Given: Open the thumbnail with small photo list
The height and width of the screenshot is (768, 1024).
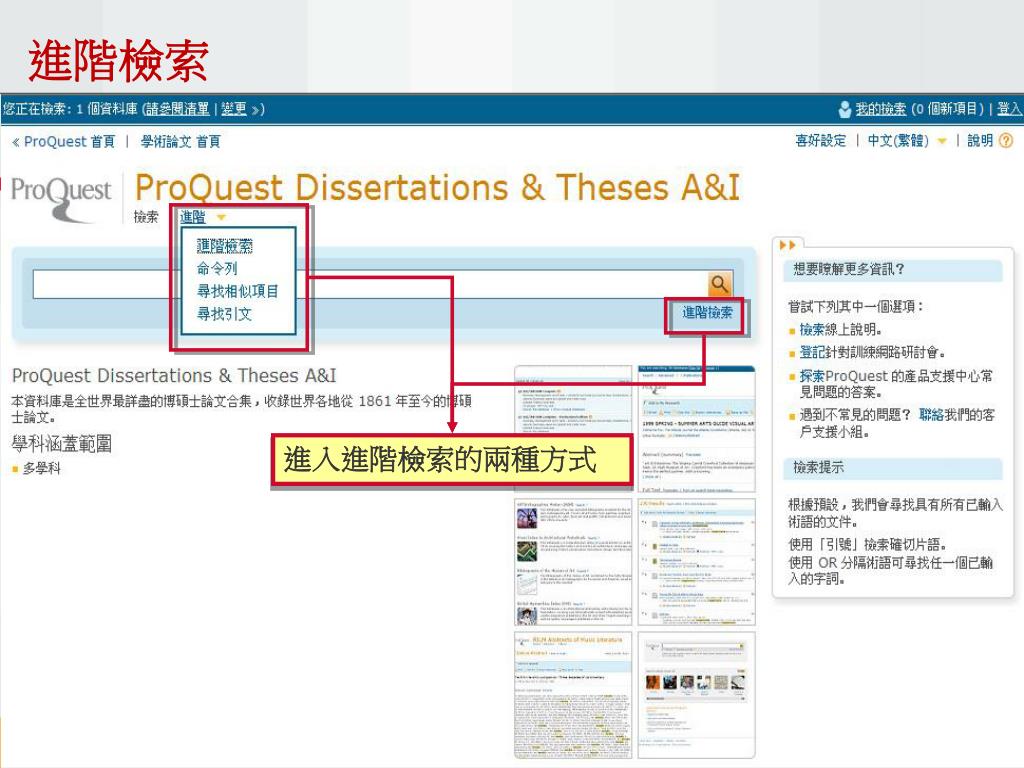Looking at the screenshot, I should pyautogui.click(x=573, y=562).
